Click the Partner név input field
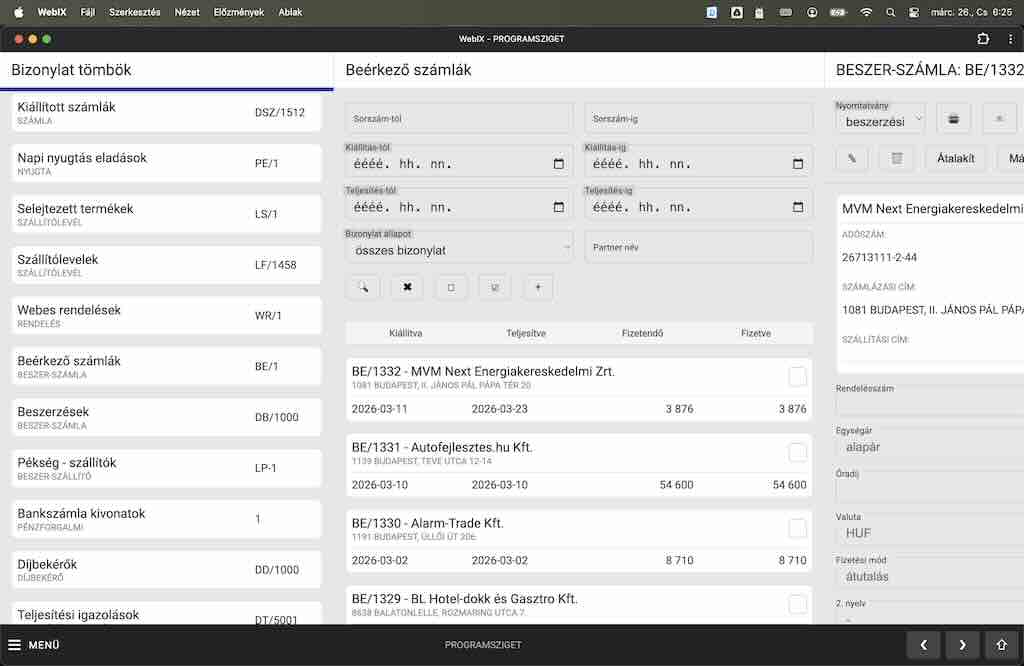 click(698, 247)
